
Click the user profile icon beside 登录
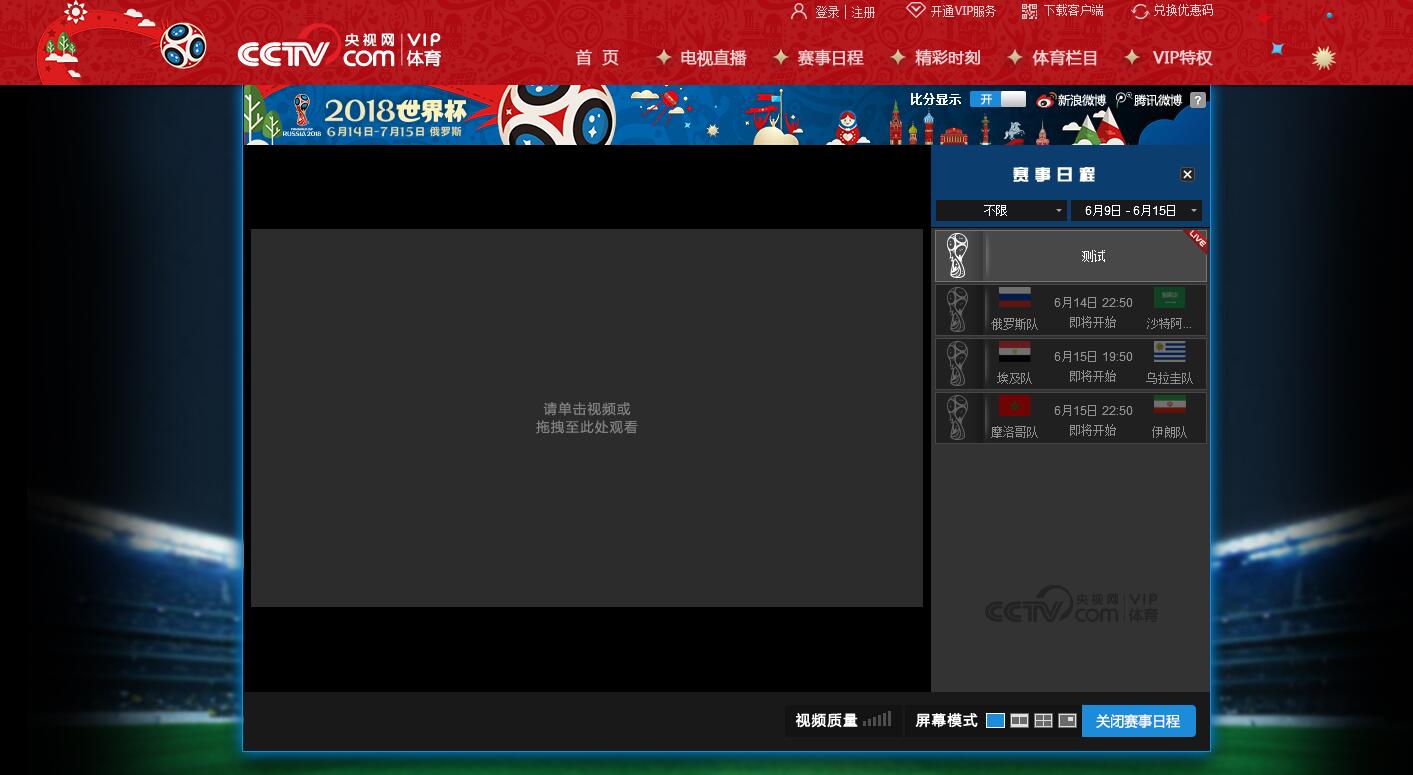799,11
